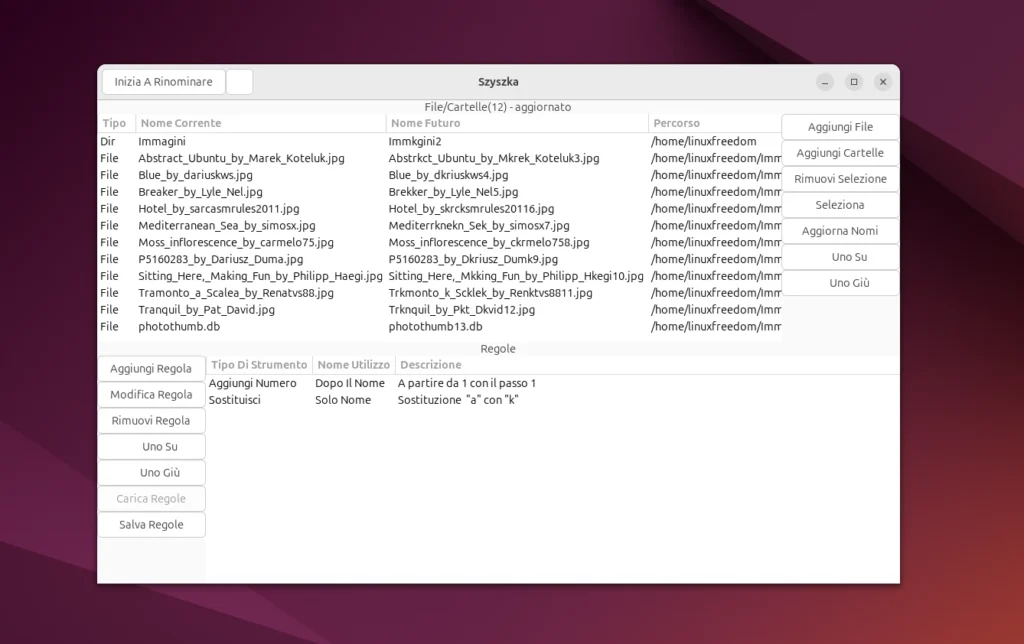1024x644 pixels.
Task: Open the Aggiungi Regola dialog
Action: [x=151, y=369]
